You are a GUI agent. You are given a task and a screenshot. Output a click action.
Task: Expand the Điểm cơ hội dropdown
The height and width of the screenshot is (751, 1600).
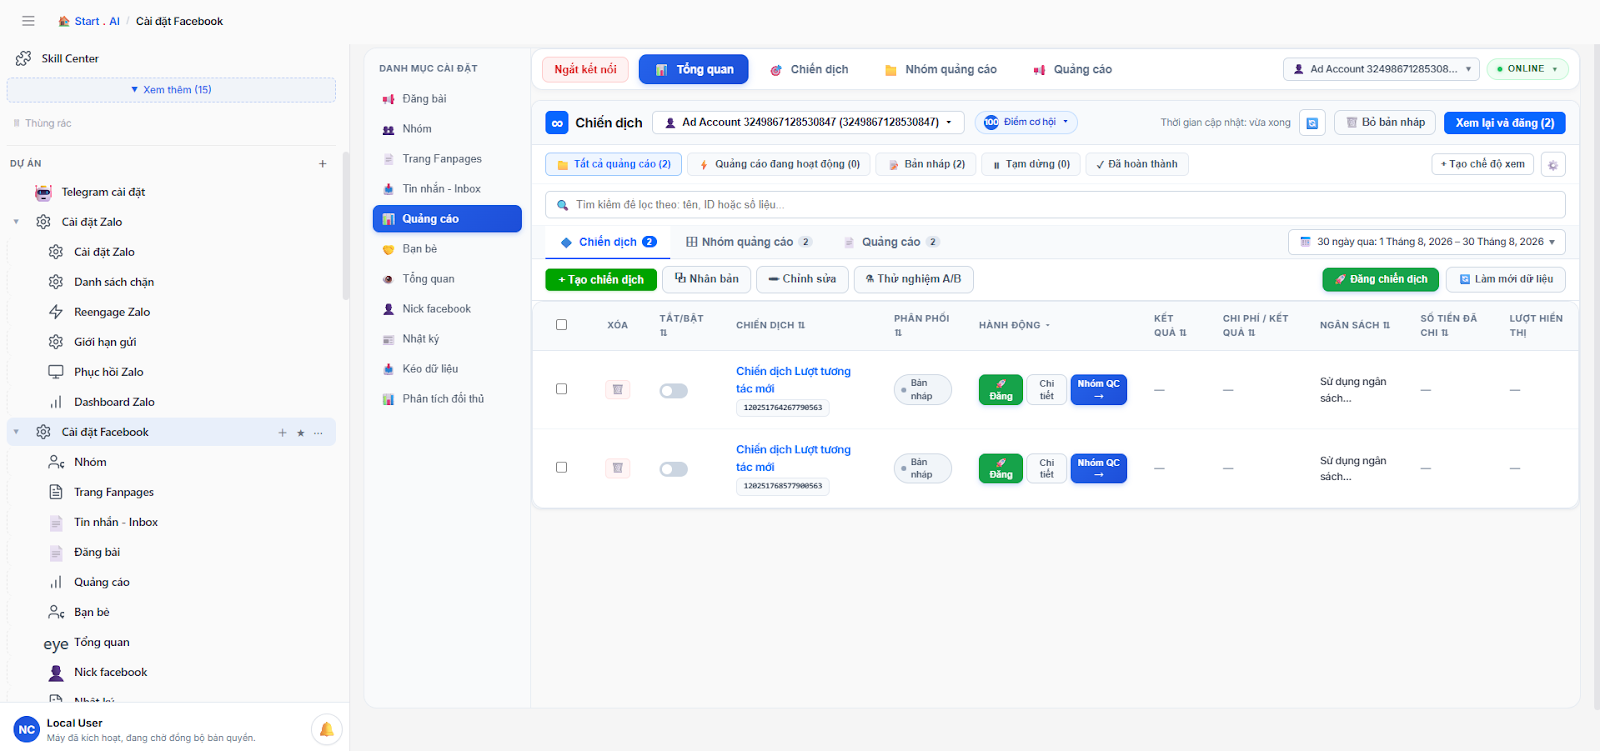(x=1026, y=122)
